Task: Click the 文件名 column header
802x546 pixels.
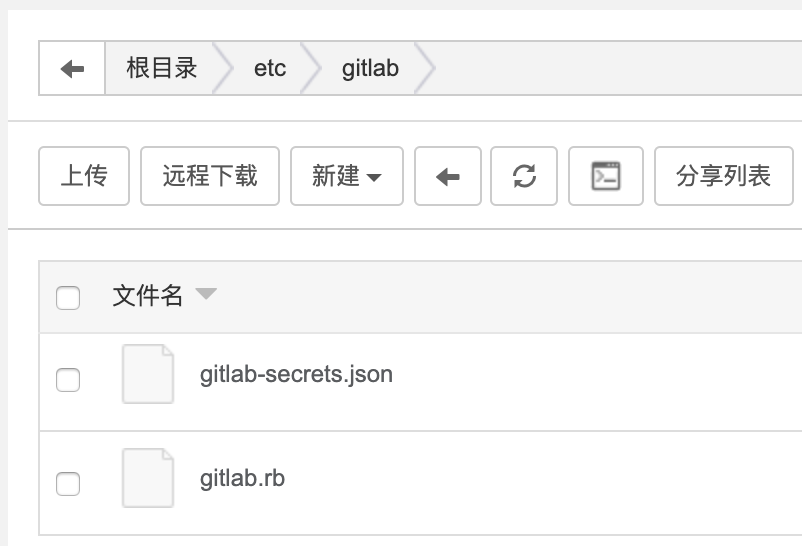Action: (x=148, y=295)
